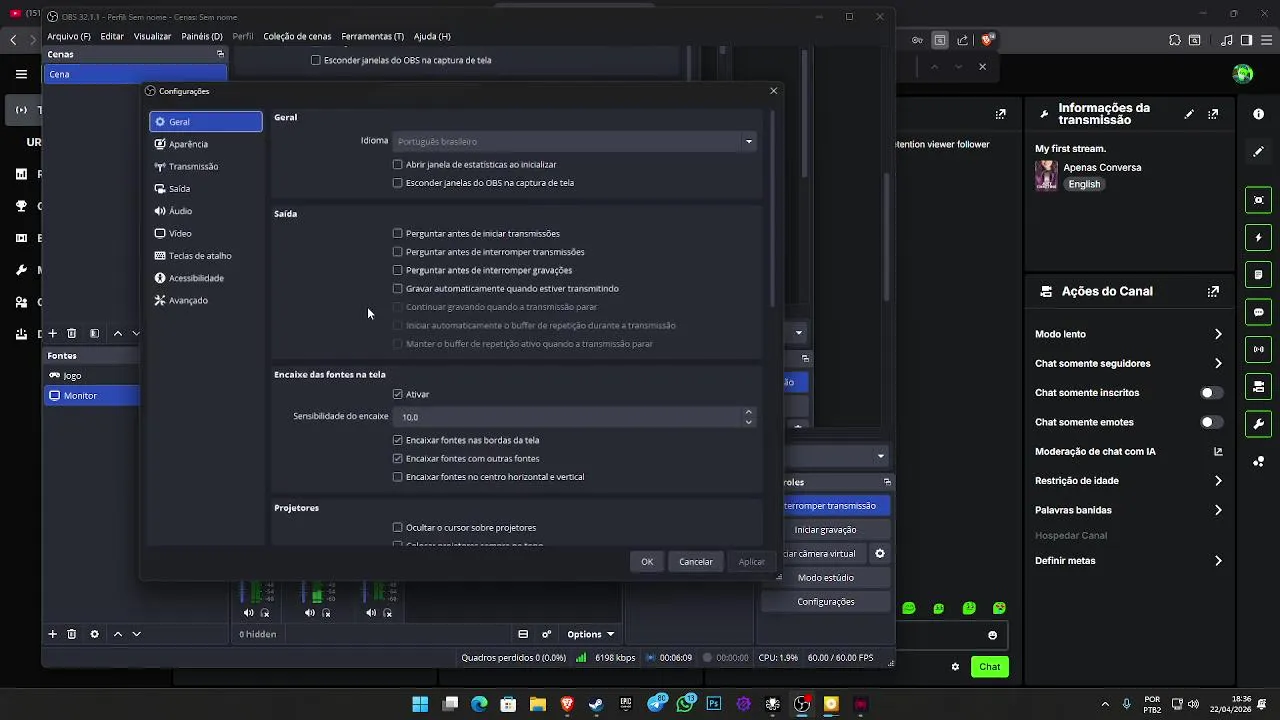The width and height of the screenshot is (1280, 720).
Task: Delete selected source with trash icon
Action: (x=71, y=634)
